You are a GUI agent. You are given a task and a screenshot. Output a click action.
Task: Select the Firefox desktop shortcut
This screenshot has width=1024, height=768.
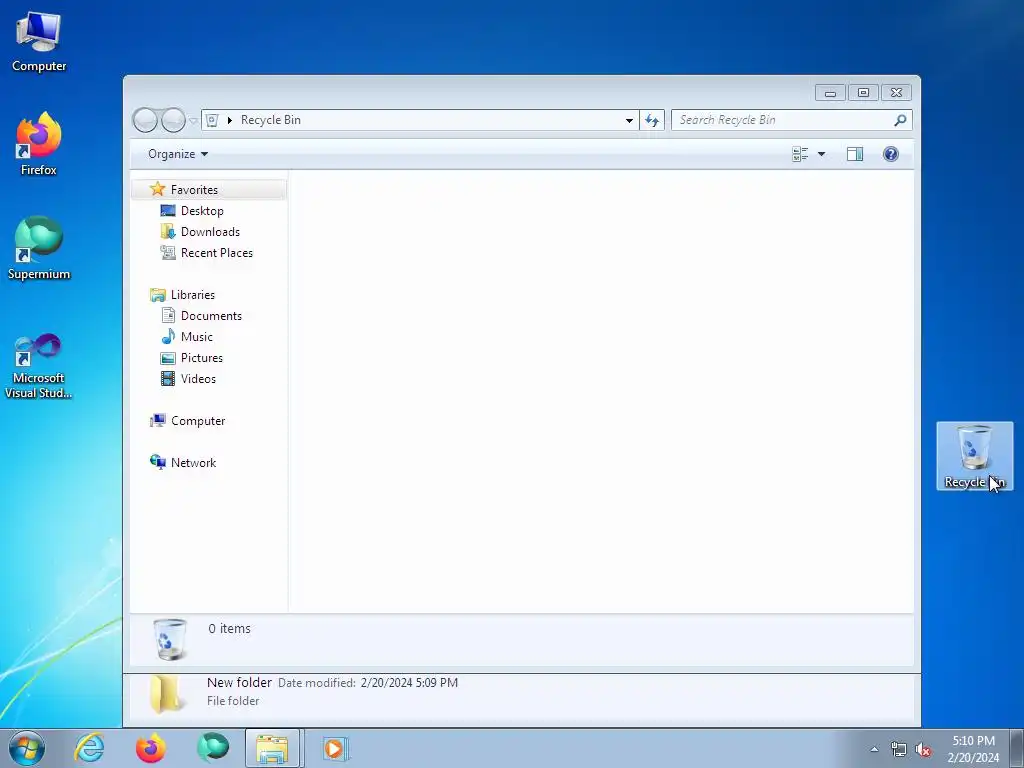click(39, 144)
